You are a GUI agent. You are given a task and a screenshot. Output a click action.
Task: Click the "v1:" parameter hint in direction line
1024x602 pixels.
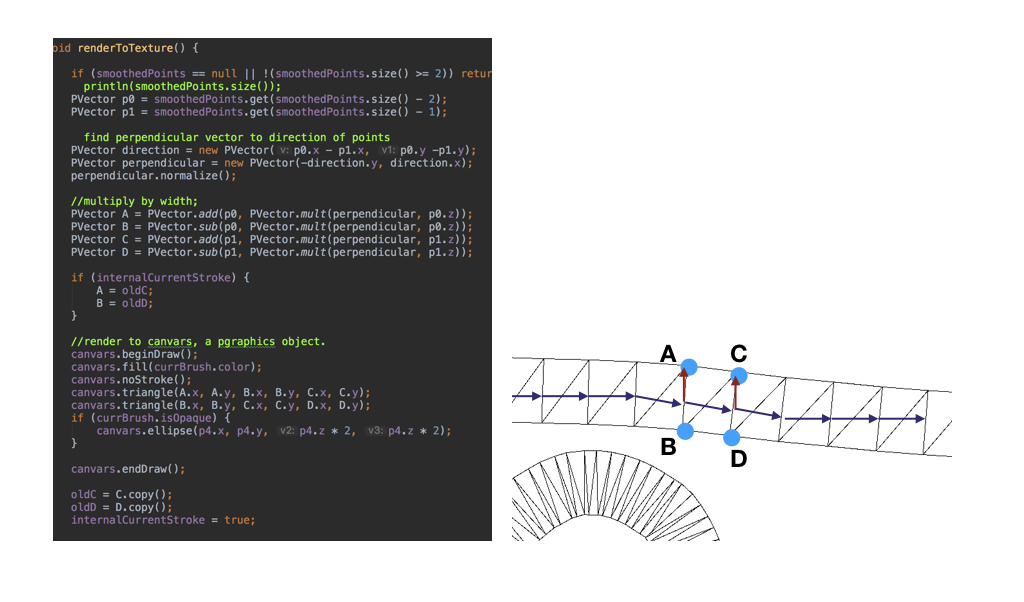[x=388, y=150]
